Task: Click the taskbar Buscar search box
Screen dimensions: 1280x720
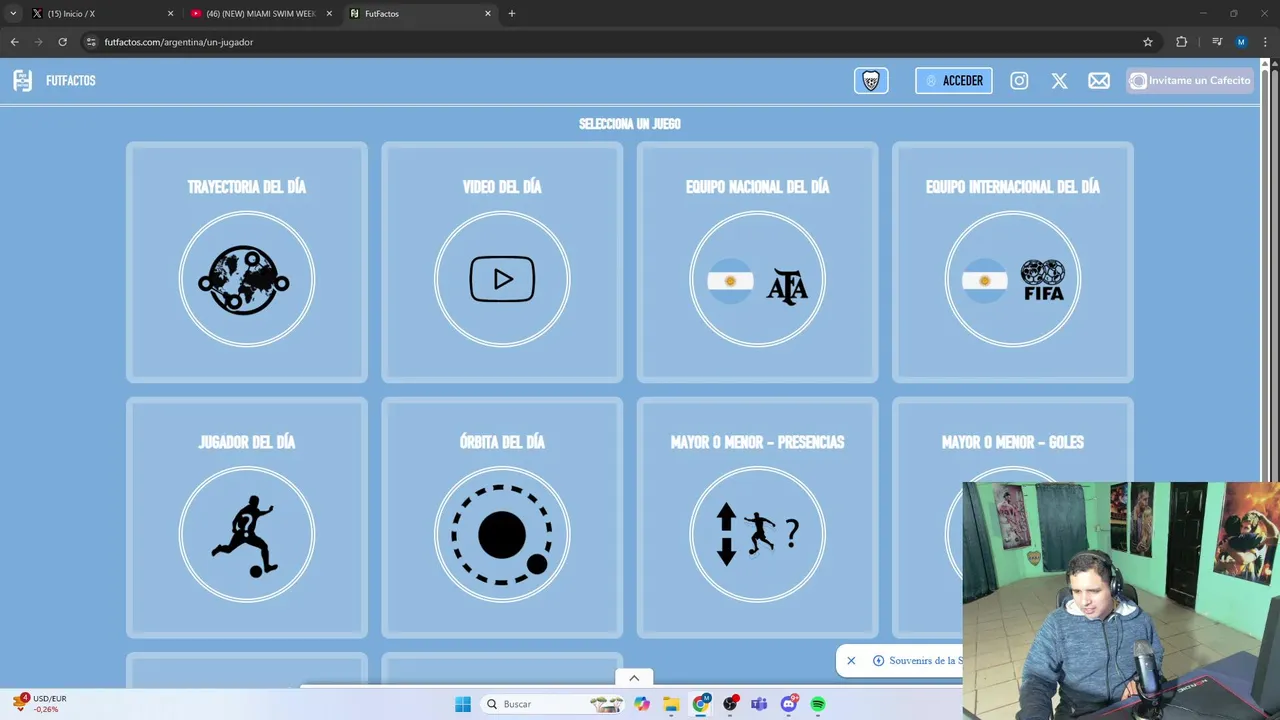Action: tap(553, 704)
